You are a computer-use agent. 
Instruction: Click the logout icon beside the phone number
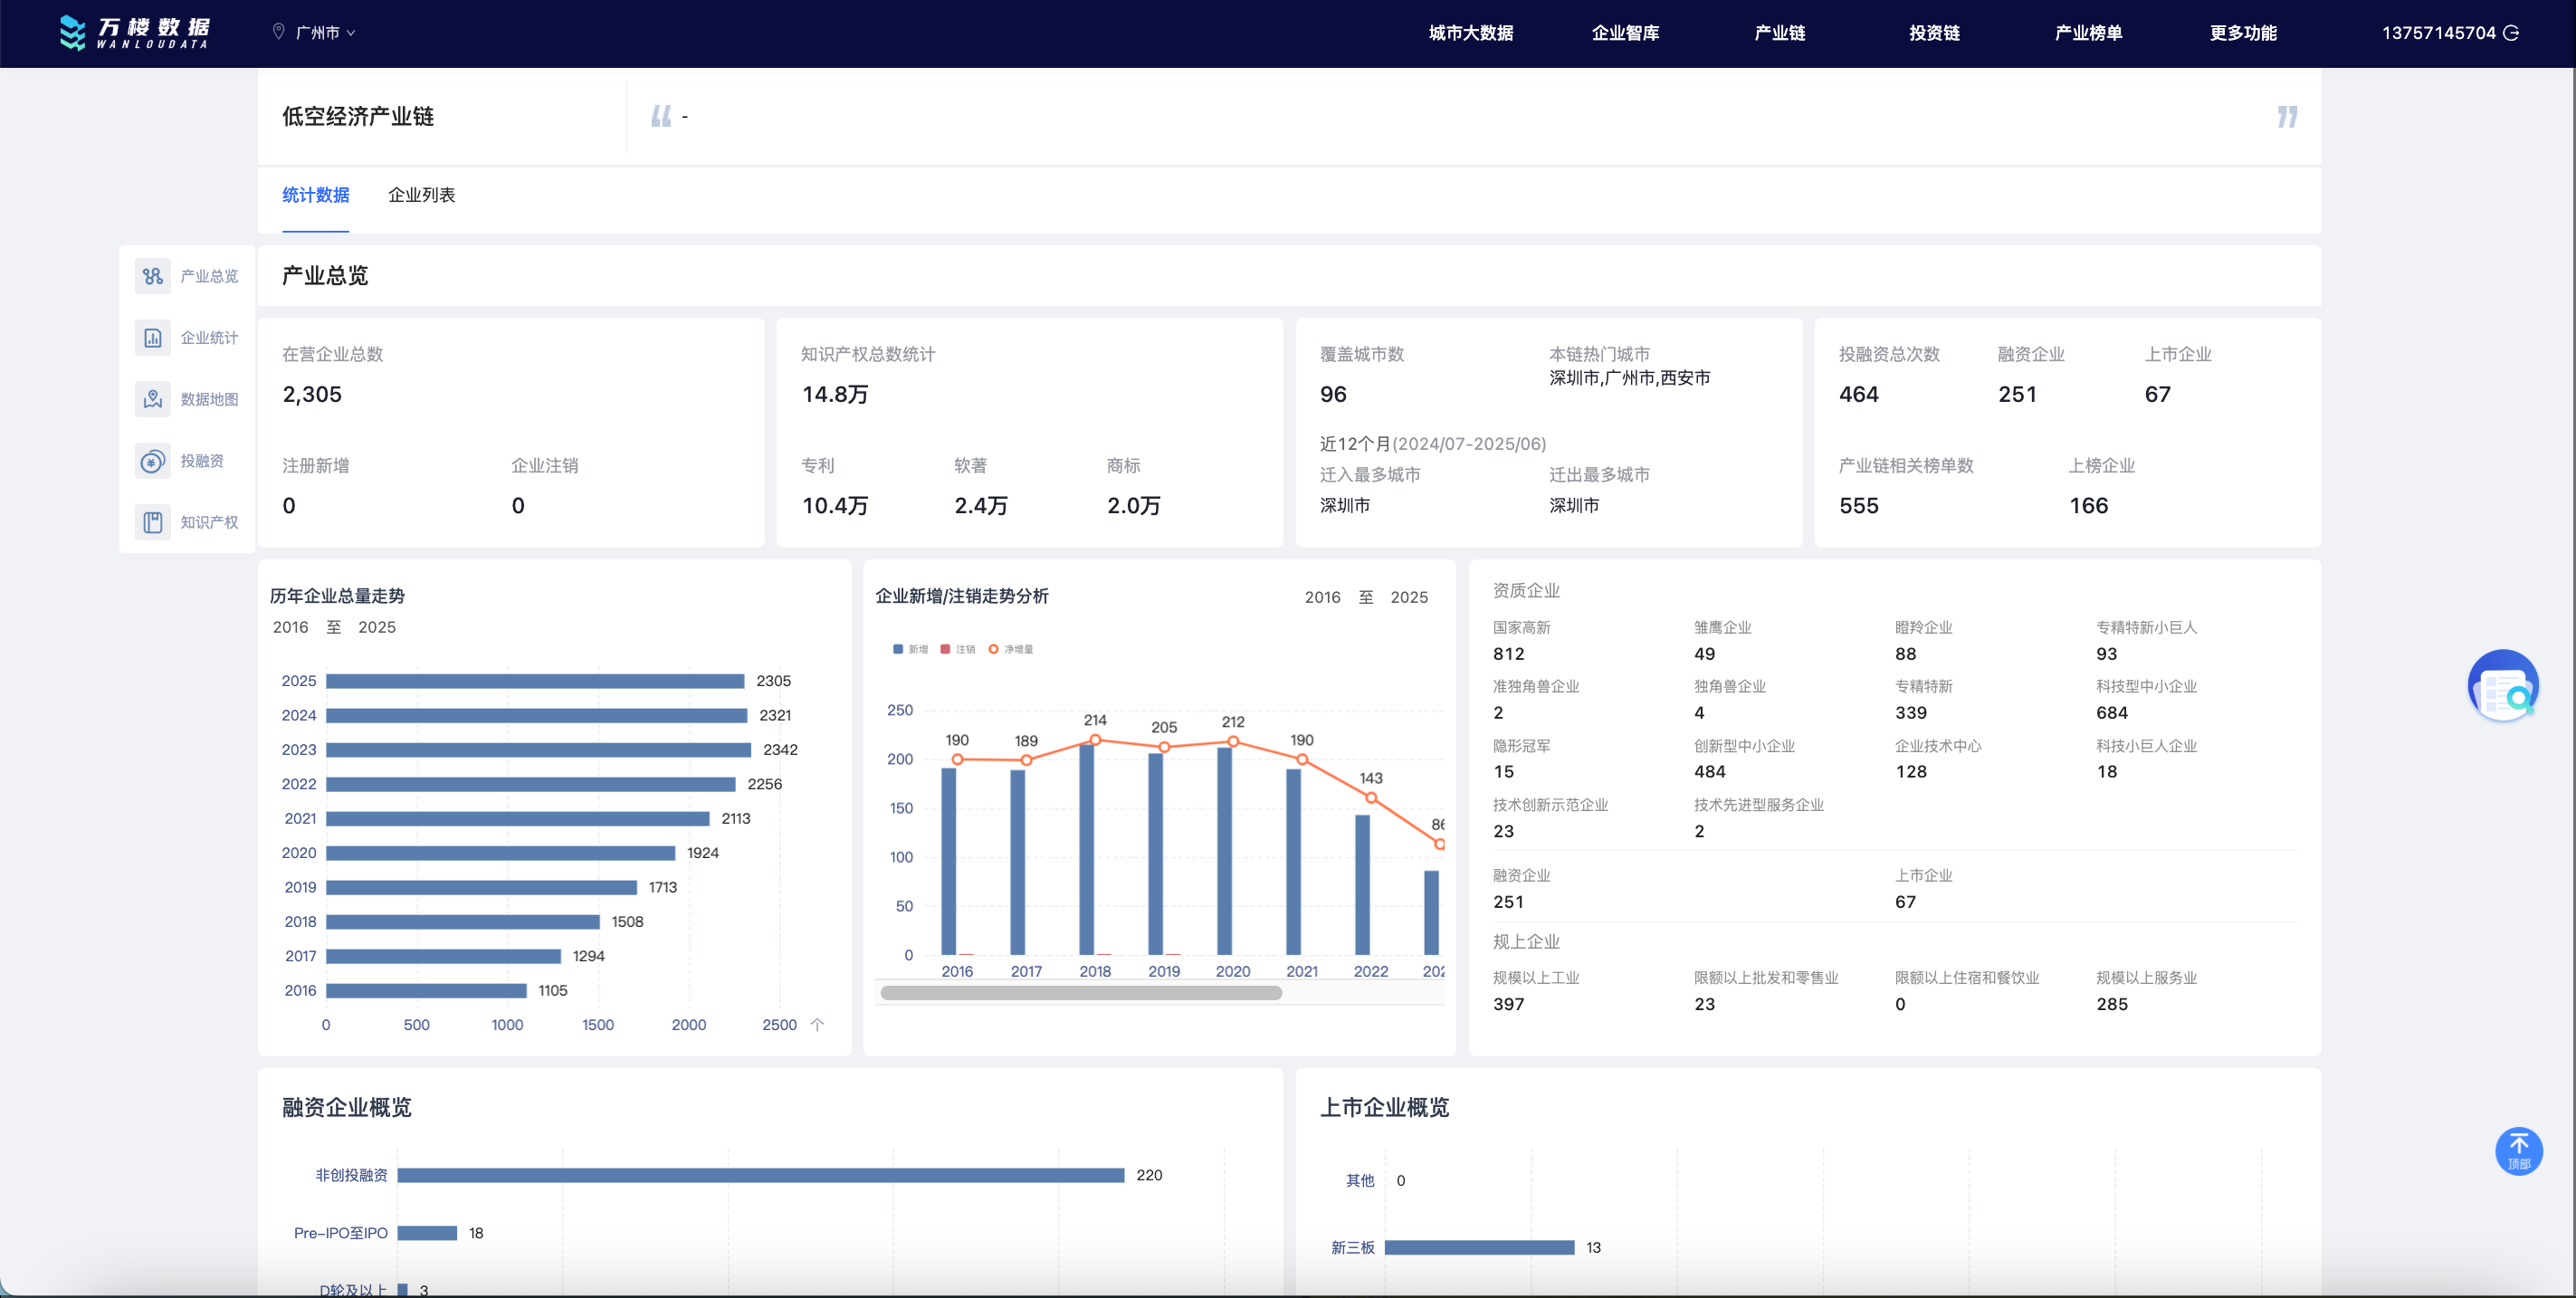(2511, 33)
